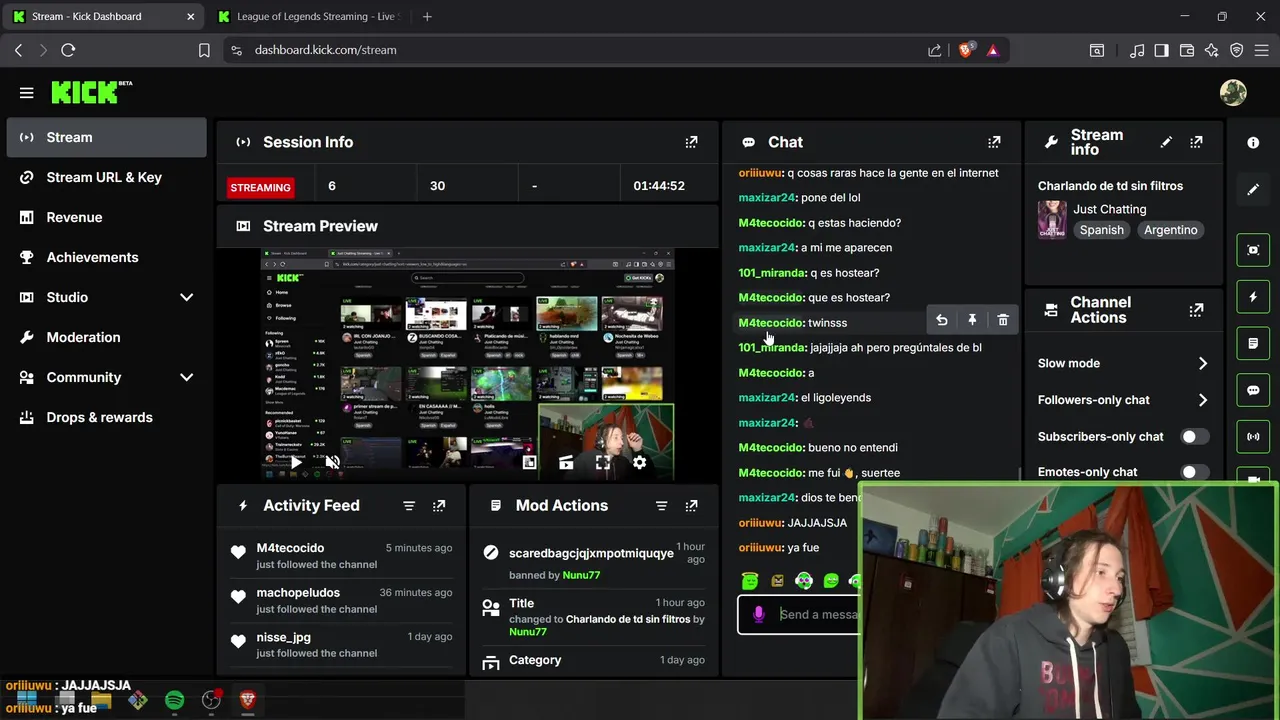Pop out the Activity Feed panel
The image size is (1280, 720).
(439, 506)
